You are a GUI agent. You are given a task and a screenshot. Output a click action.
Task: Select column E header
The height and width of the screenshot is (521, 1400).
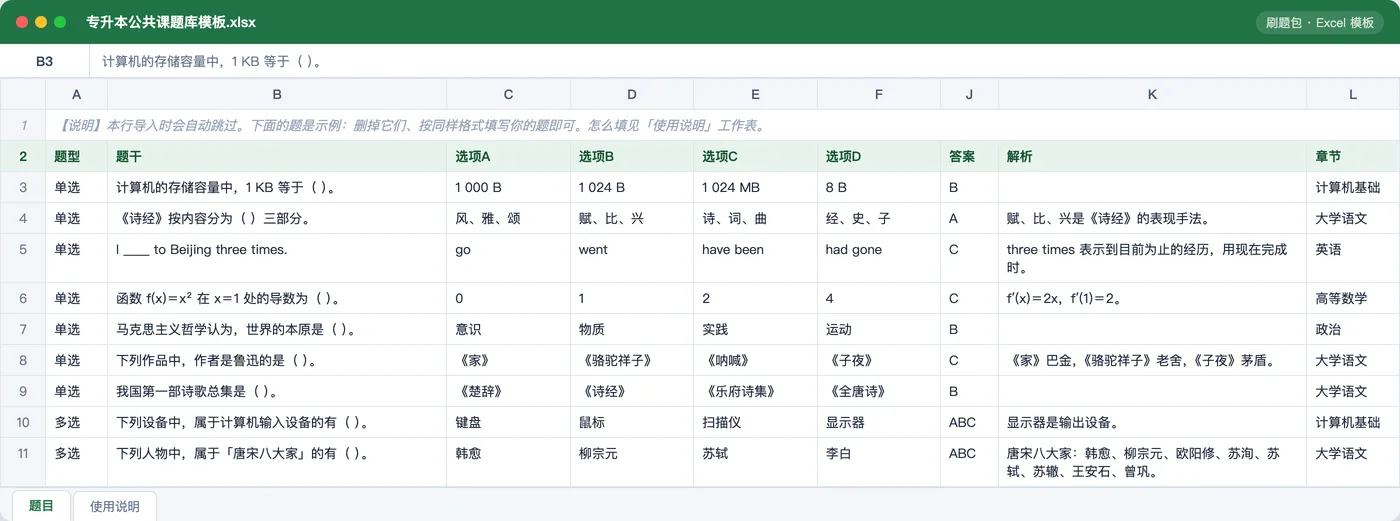point(755,95)
